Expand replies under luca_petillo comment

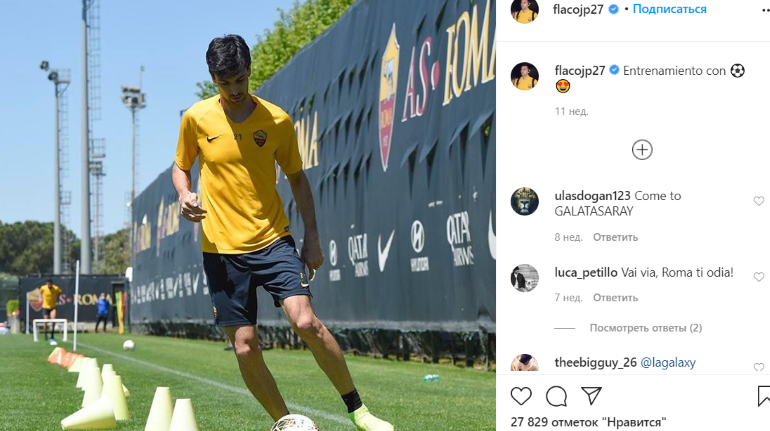click(x=646, y=328)
